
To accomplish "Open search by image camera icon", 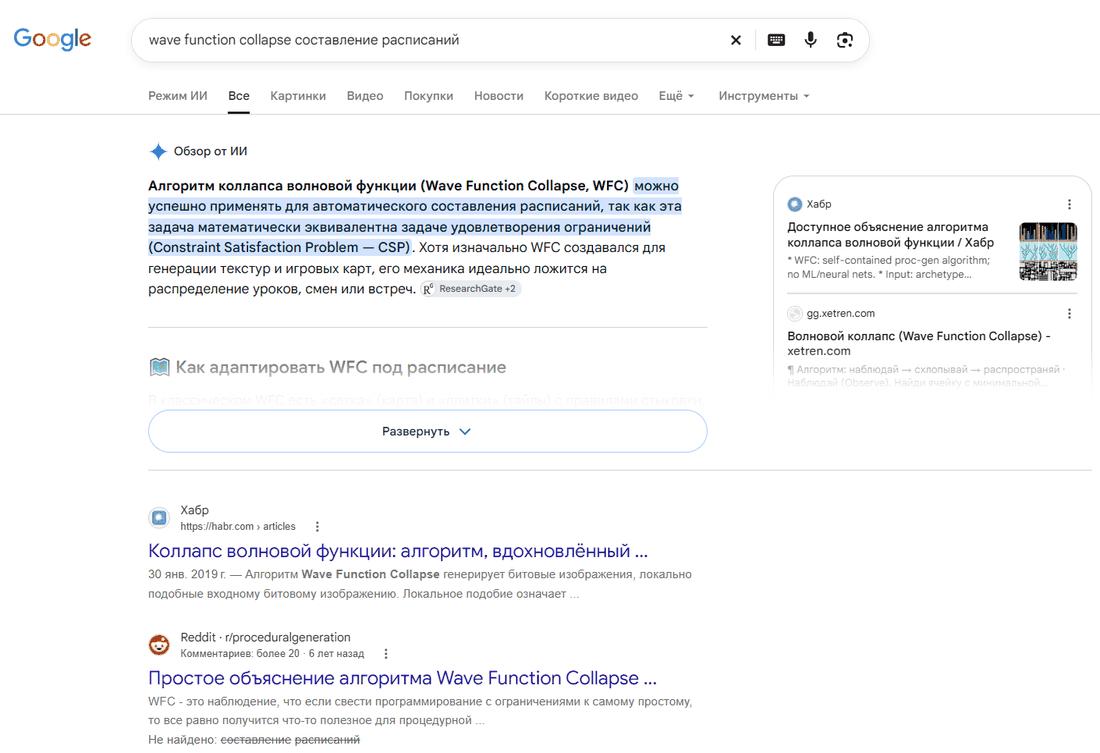I will 845,40.
